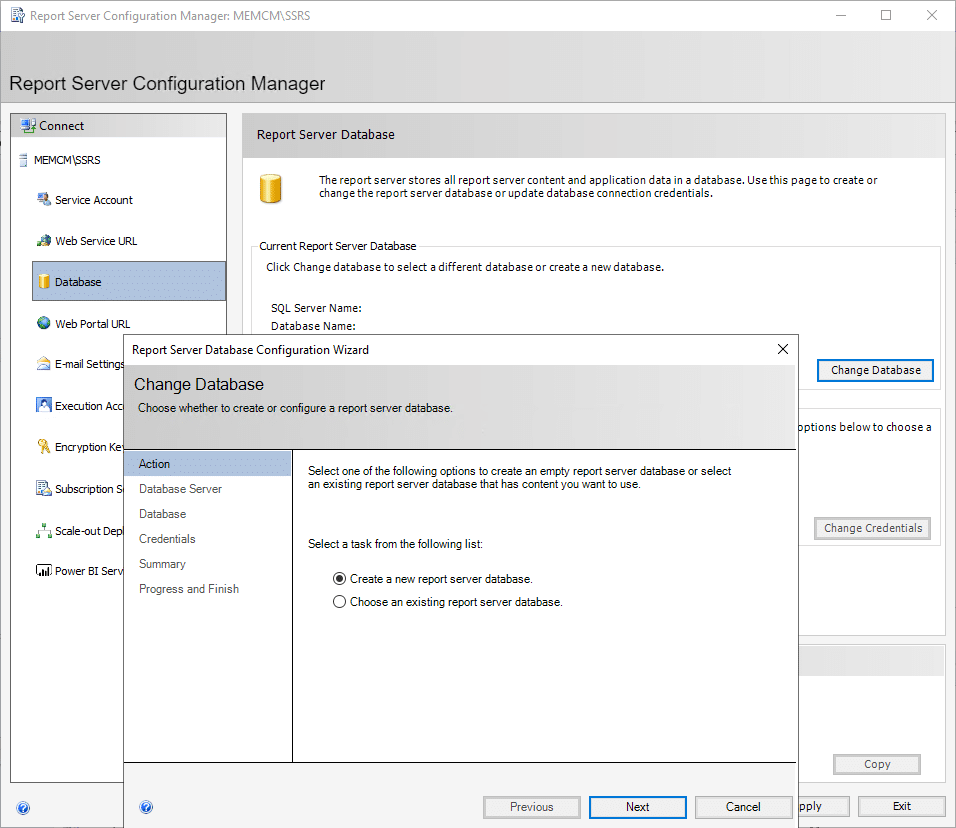956x828 pixels.
Task: Click MEMCM\SSRS server node in tree
Action: (67, 160)
